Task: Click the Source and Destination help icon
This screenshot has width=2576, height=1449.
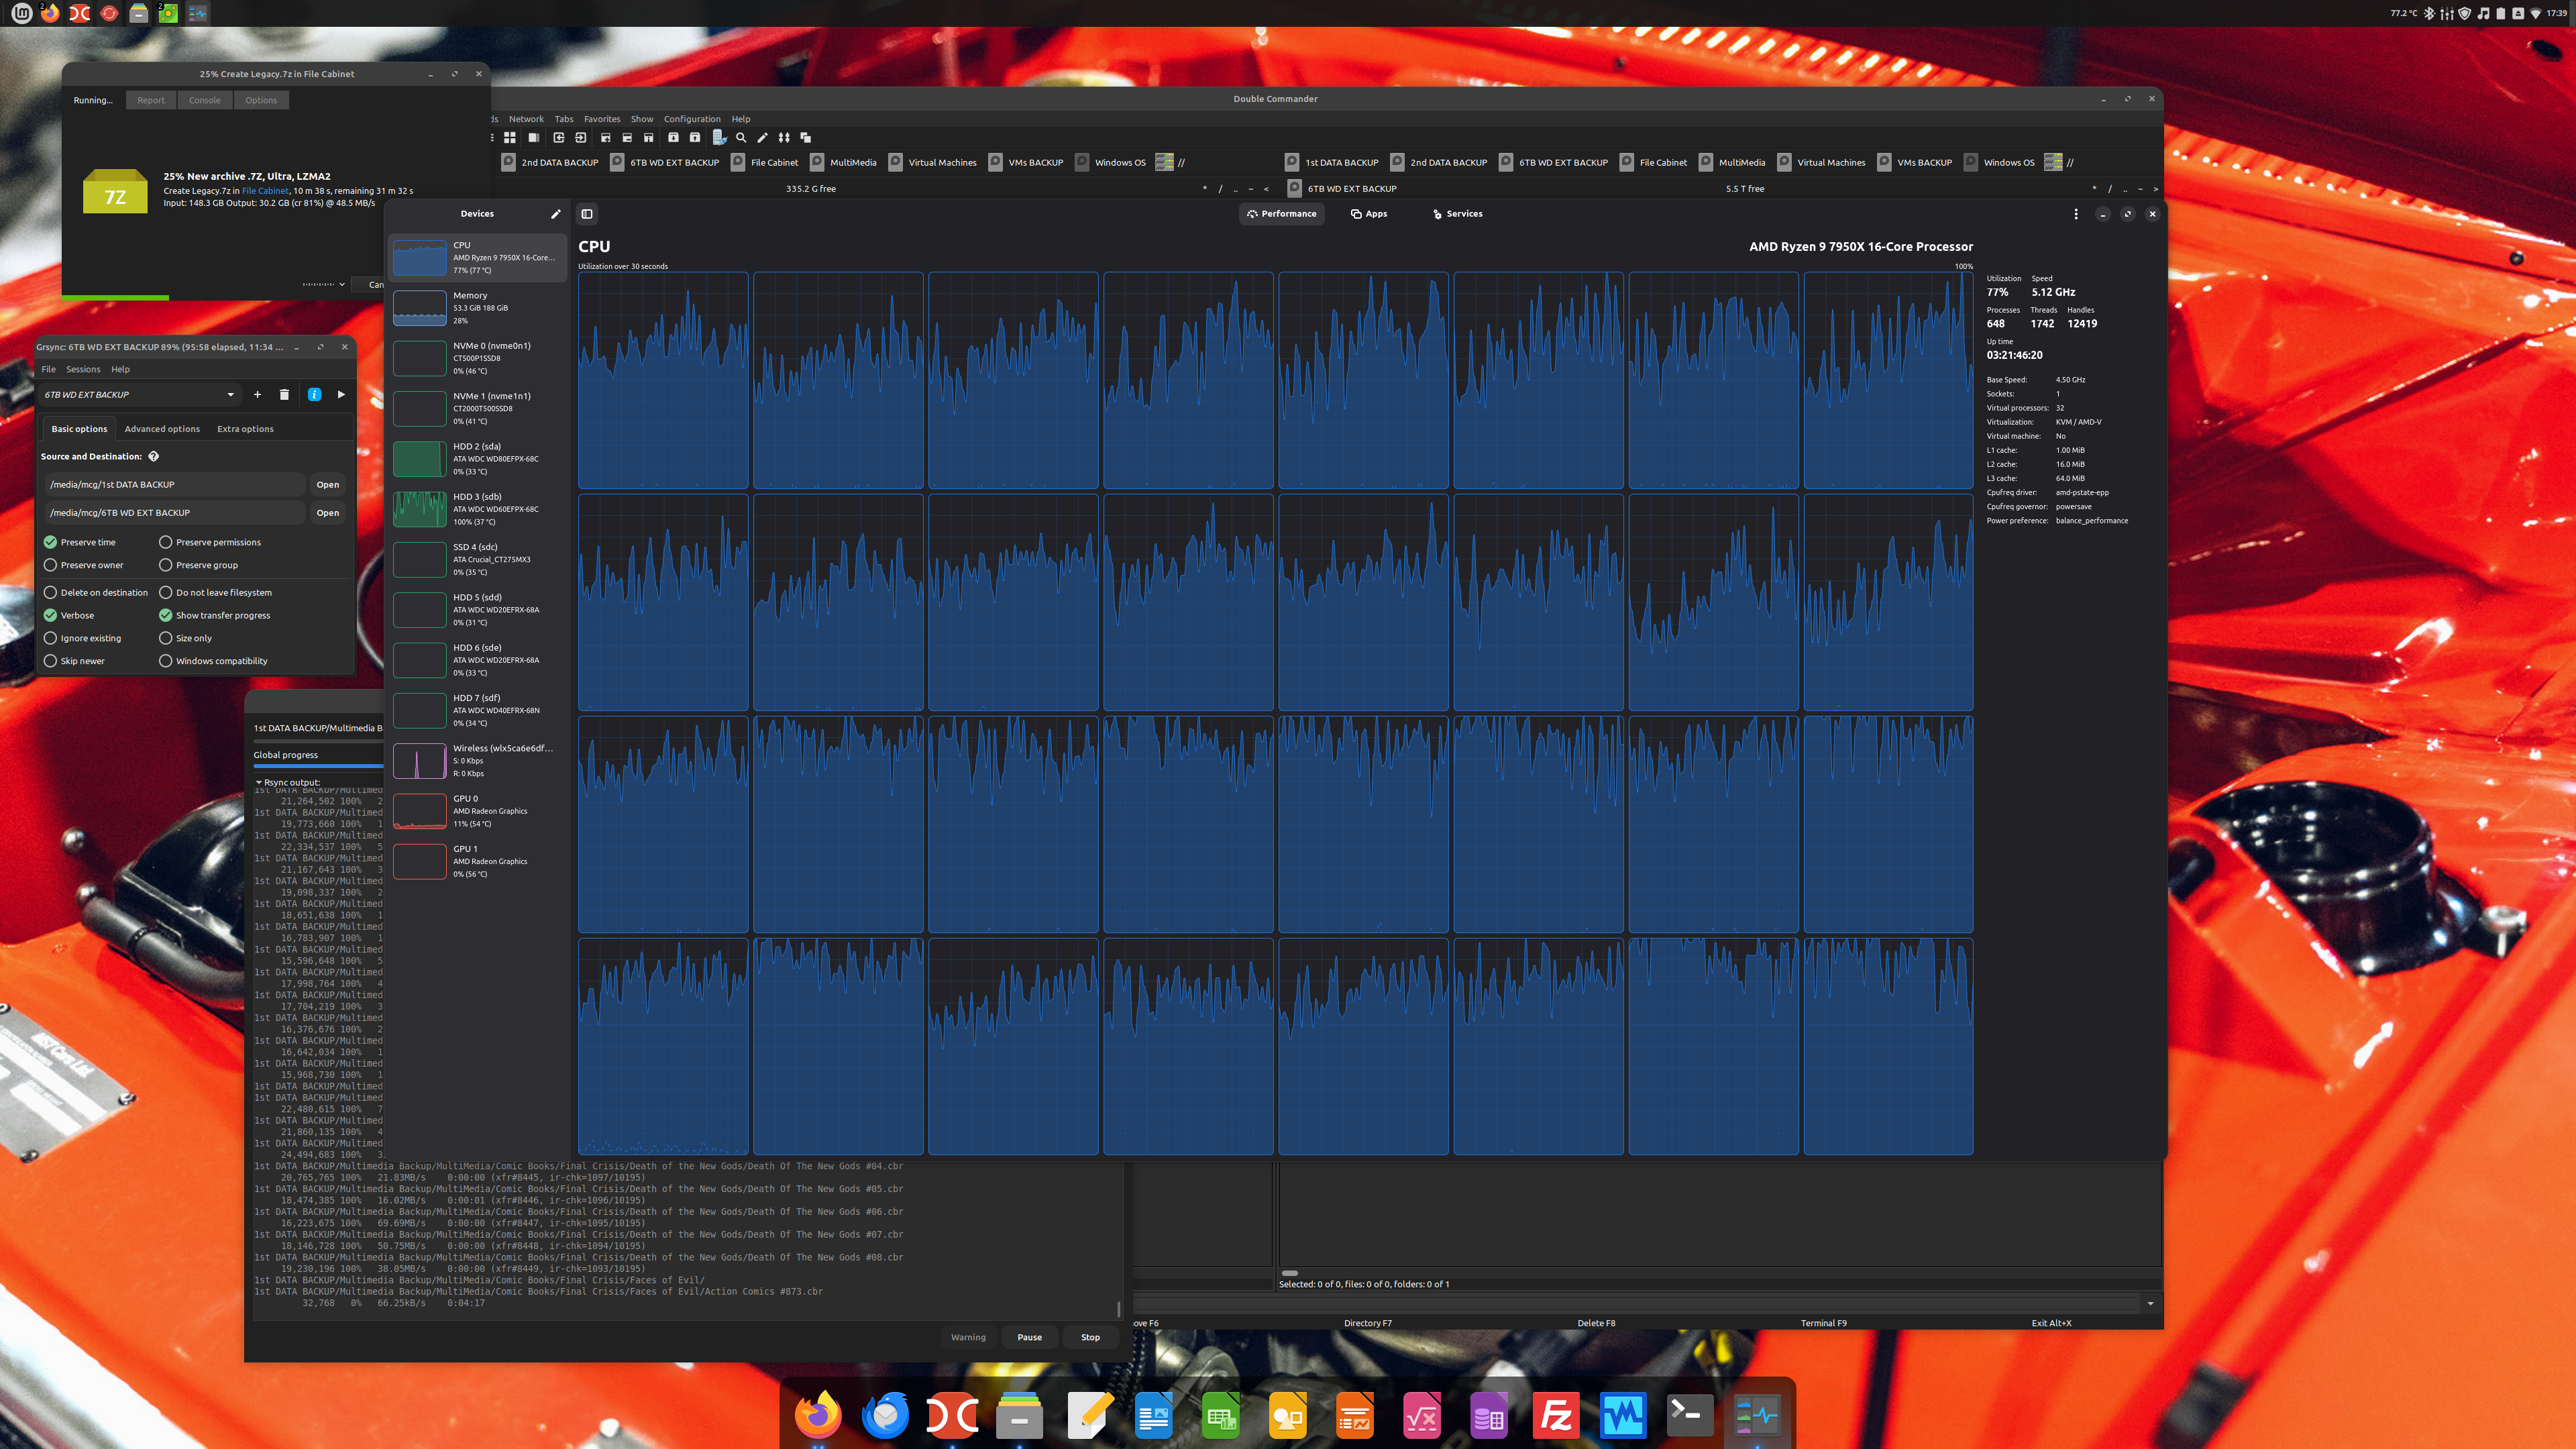Action: tap(153, 456)
